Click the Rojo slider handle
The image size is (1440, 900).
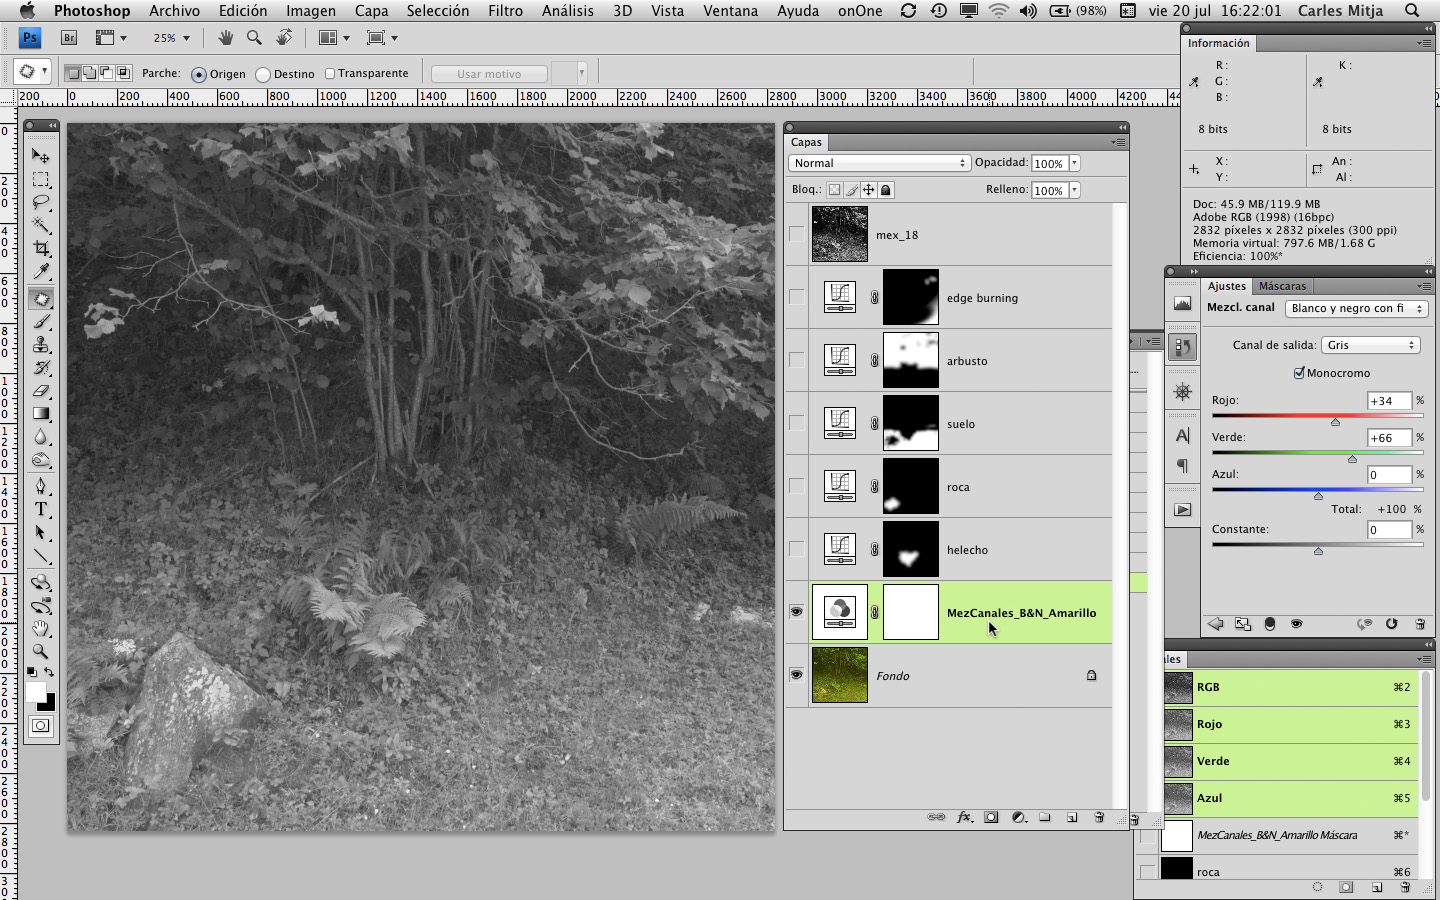click(x=1335, y=422)
